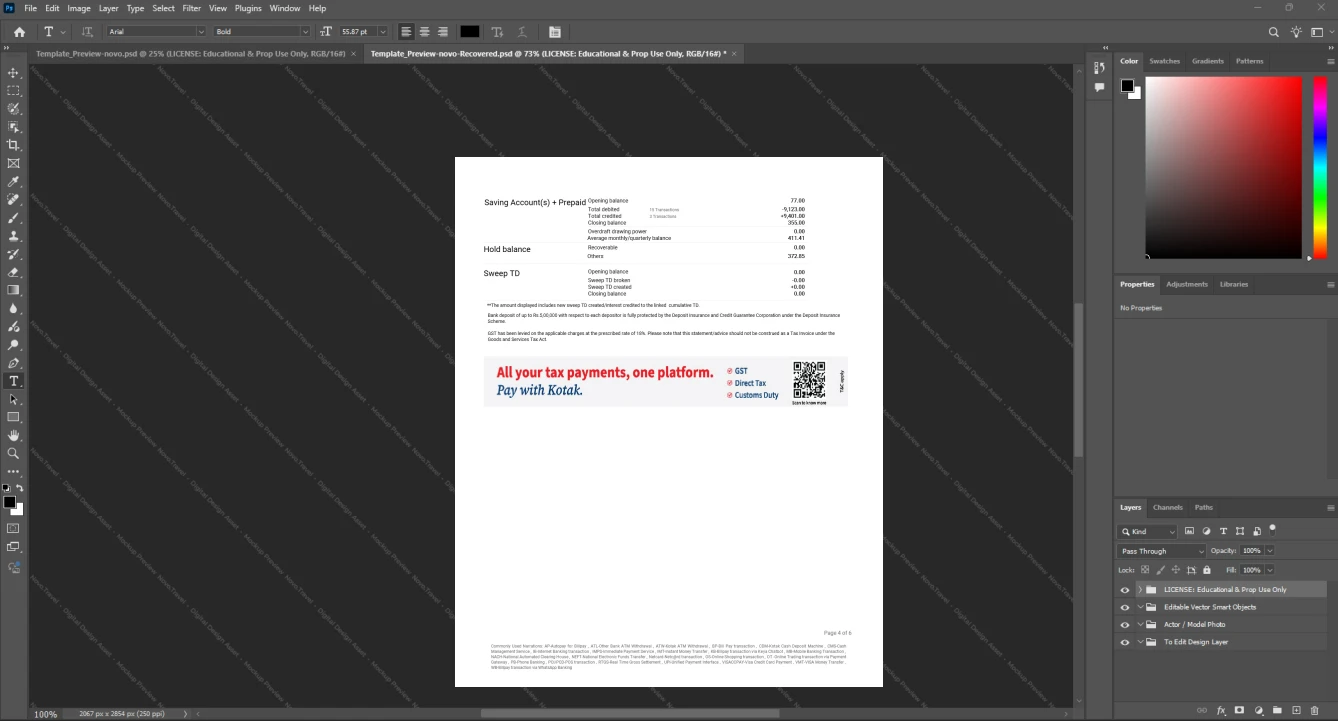Image resolution: width=1338 pixels, height=721 pixels.
Task: Hide the 'To Edit Design Layer' group
Action: click(1125, 642)
